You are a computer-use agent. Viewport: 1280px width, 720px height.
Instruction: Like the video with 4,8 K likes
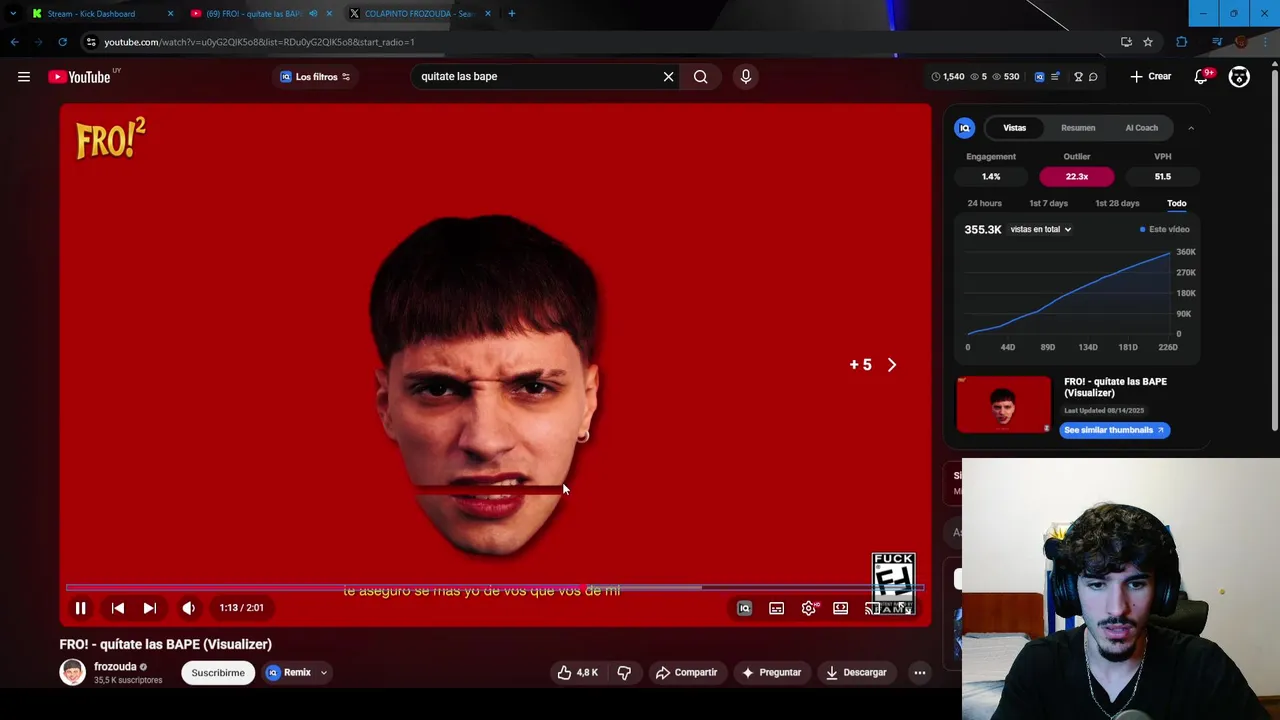(577, 673)
